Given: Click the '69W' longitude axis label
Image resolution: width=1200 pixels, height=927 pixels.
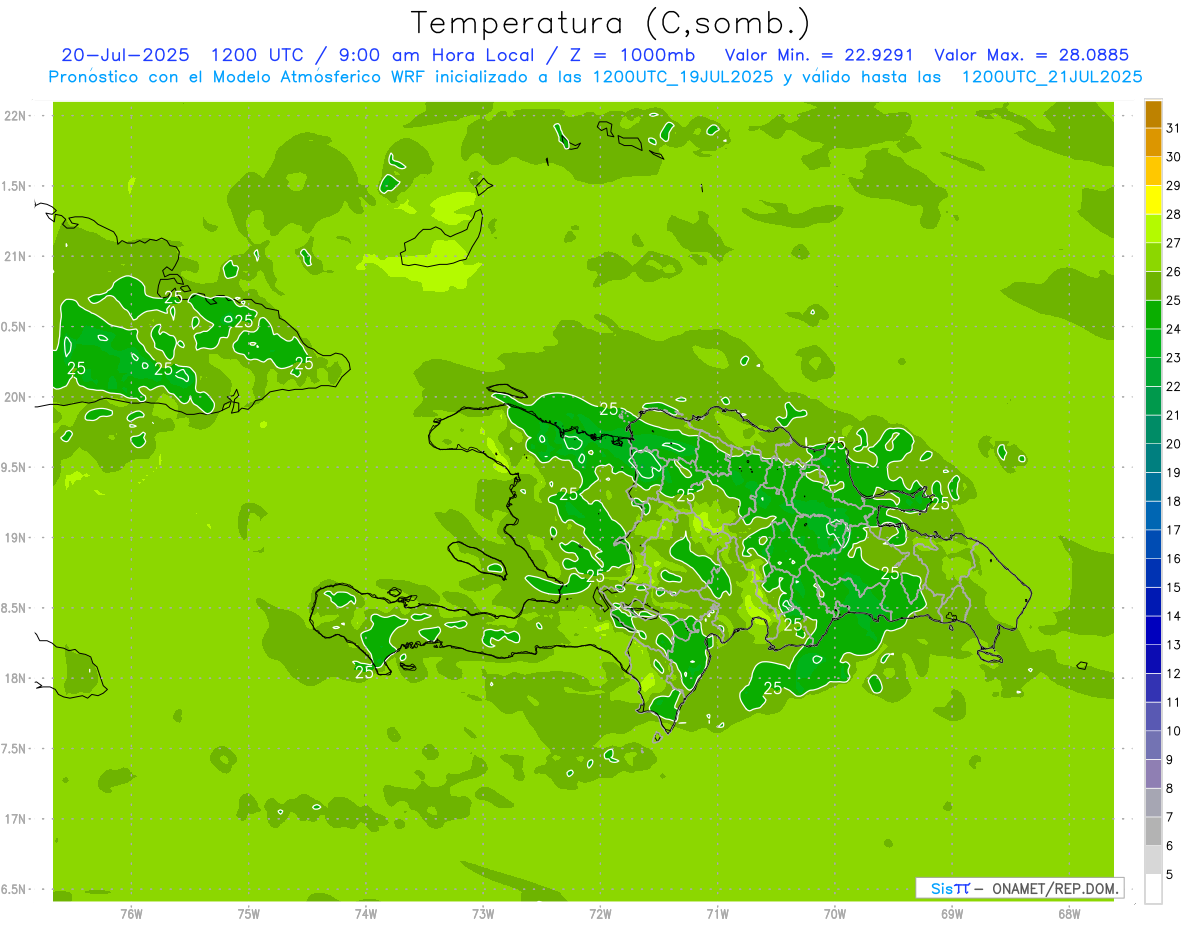Looking at the screenshot, I should click(x=952, y=913).
